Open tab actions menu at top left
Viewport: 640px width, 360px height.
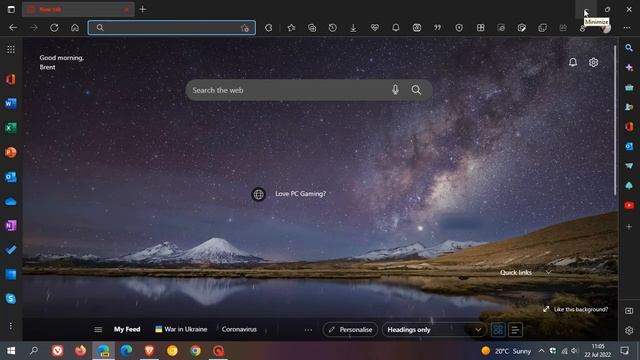pyautogui.click(x=11, y=9)
